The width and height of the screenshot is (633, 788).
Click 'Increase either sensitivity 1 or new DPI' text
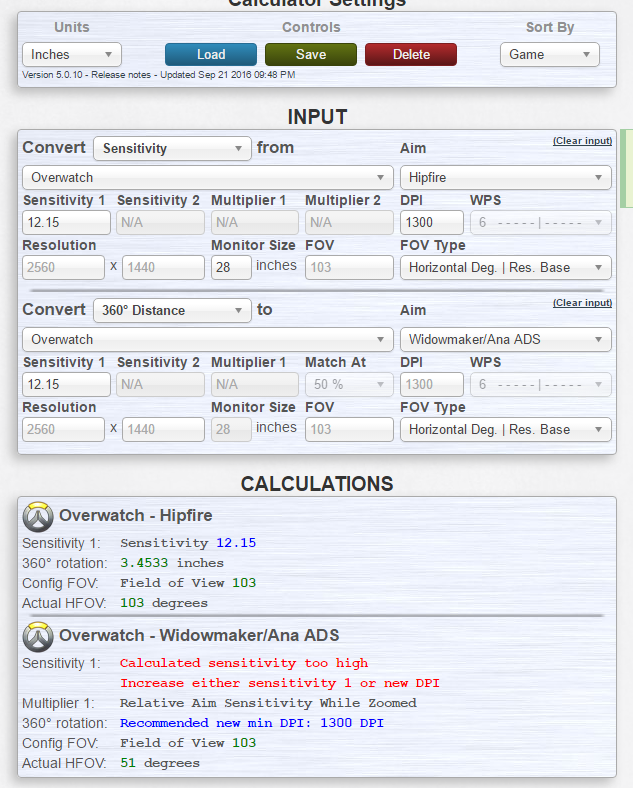(x=280, y=683)
